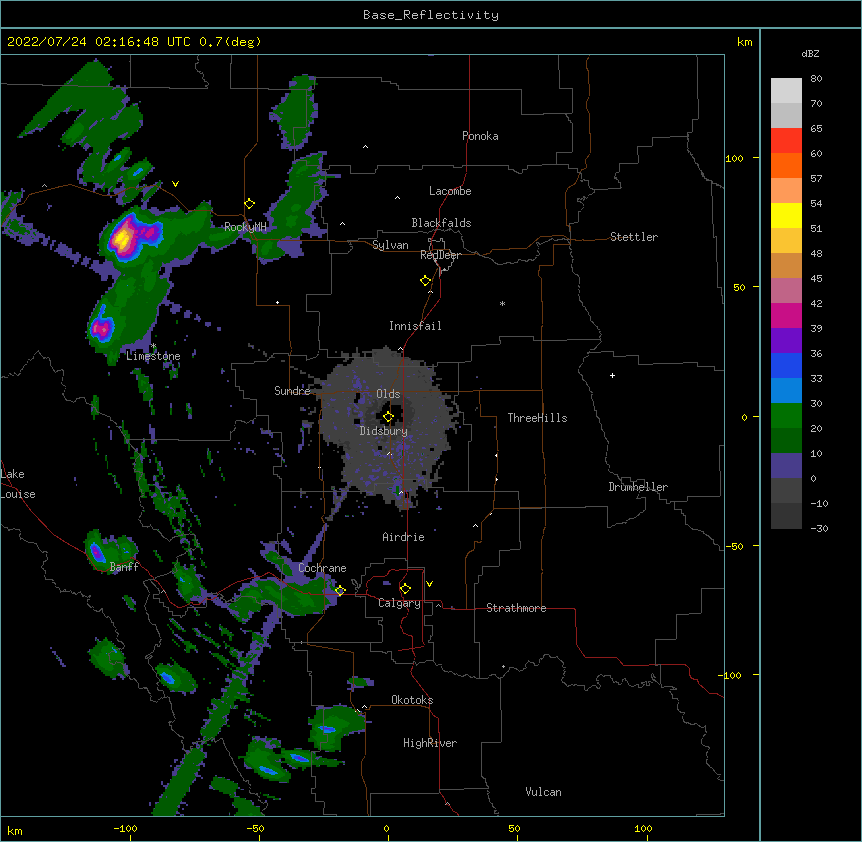The image size is (862, 842).
Task: Click the Blackfalds city label
Action: click(x=441, y=223)
